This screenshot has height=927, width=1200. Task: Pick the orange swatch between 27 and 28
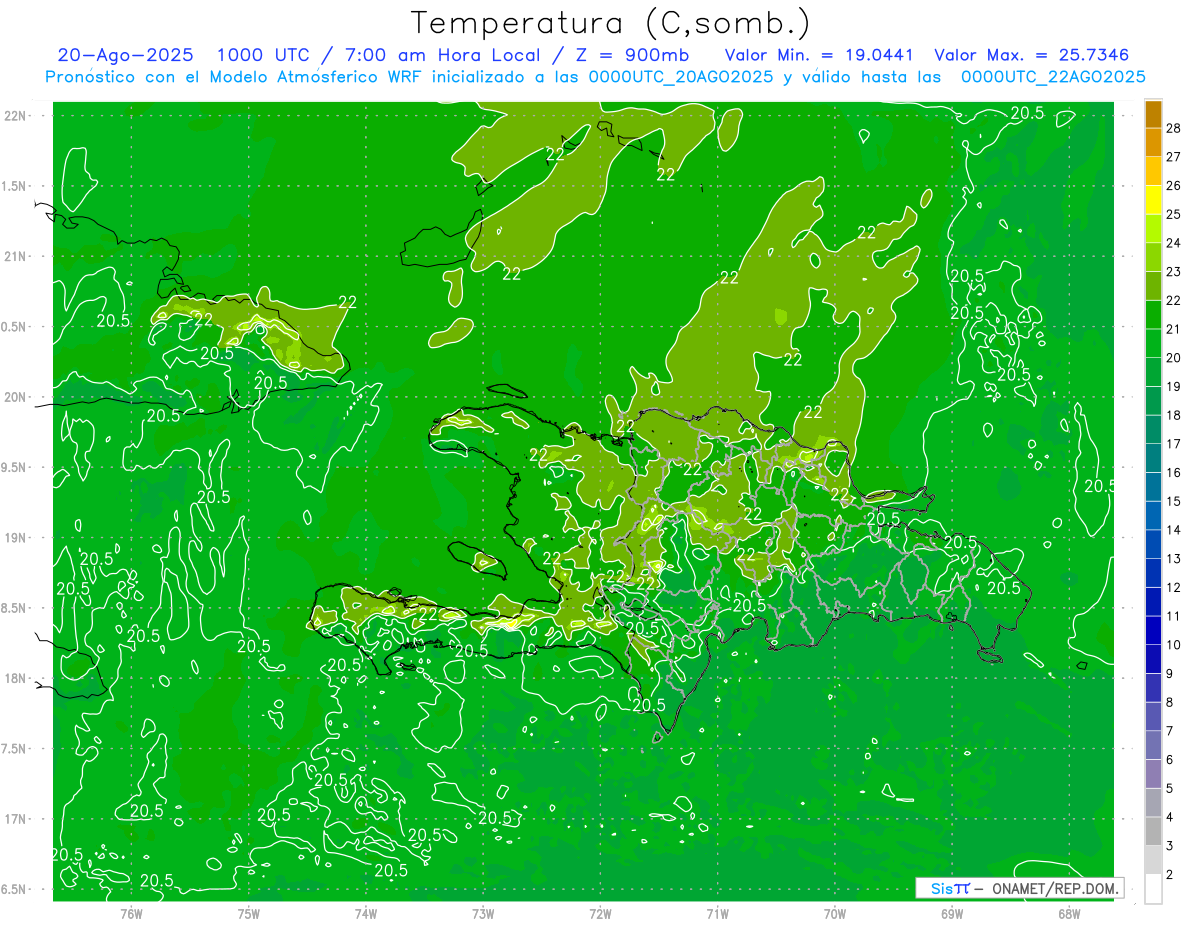point(1153,143)
